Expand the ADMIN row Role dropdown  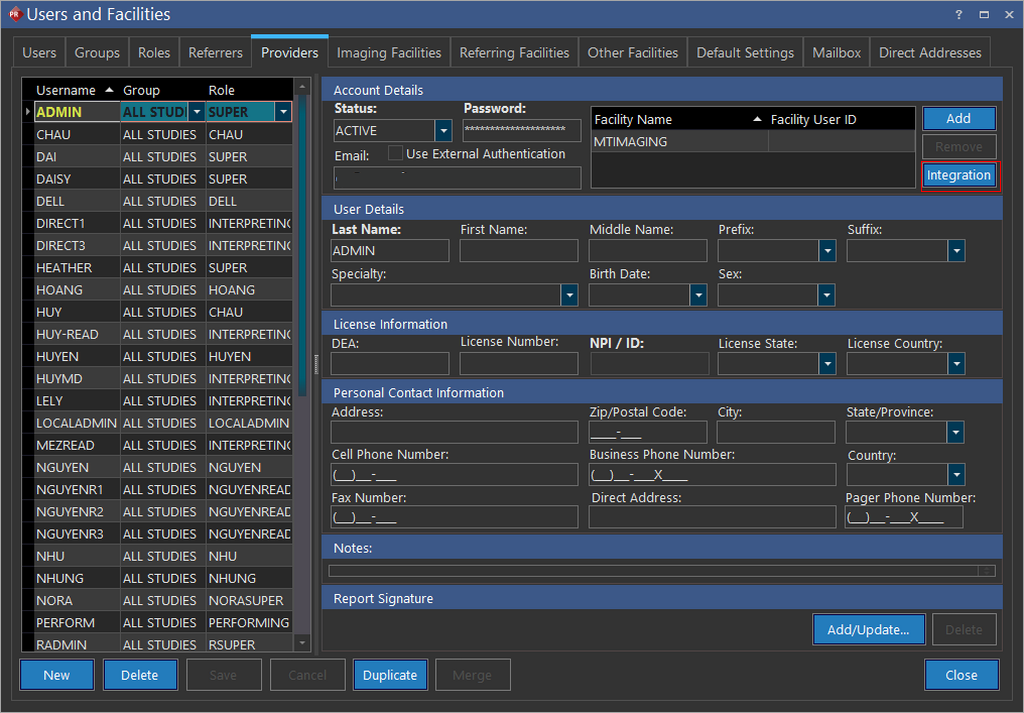[283, 112]
